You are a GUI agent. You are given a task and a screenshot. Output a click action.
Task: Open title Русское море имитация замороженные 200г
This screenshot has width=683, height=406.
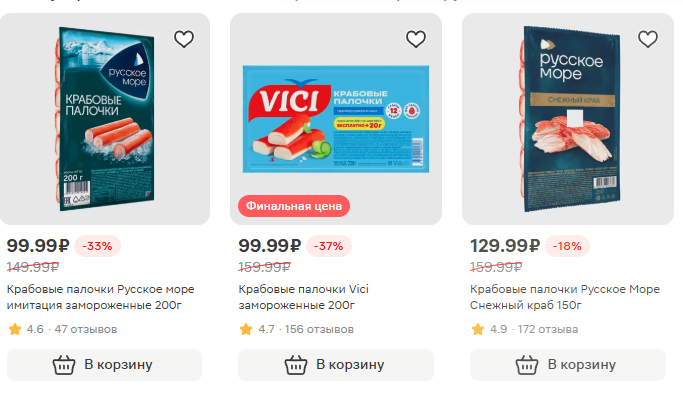101,297
